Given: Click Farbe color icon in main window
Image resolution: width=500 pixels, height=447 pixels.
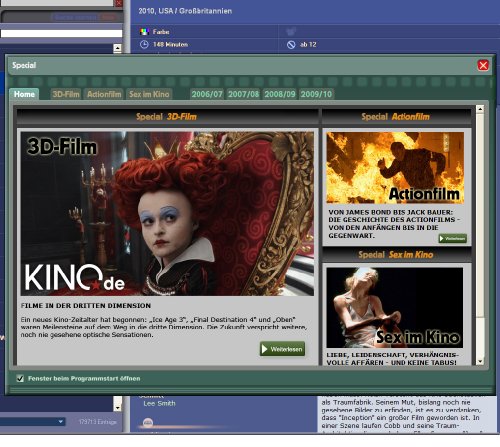Looking at the screenshot, I should click(x=144, y=32).
